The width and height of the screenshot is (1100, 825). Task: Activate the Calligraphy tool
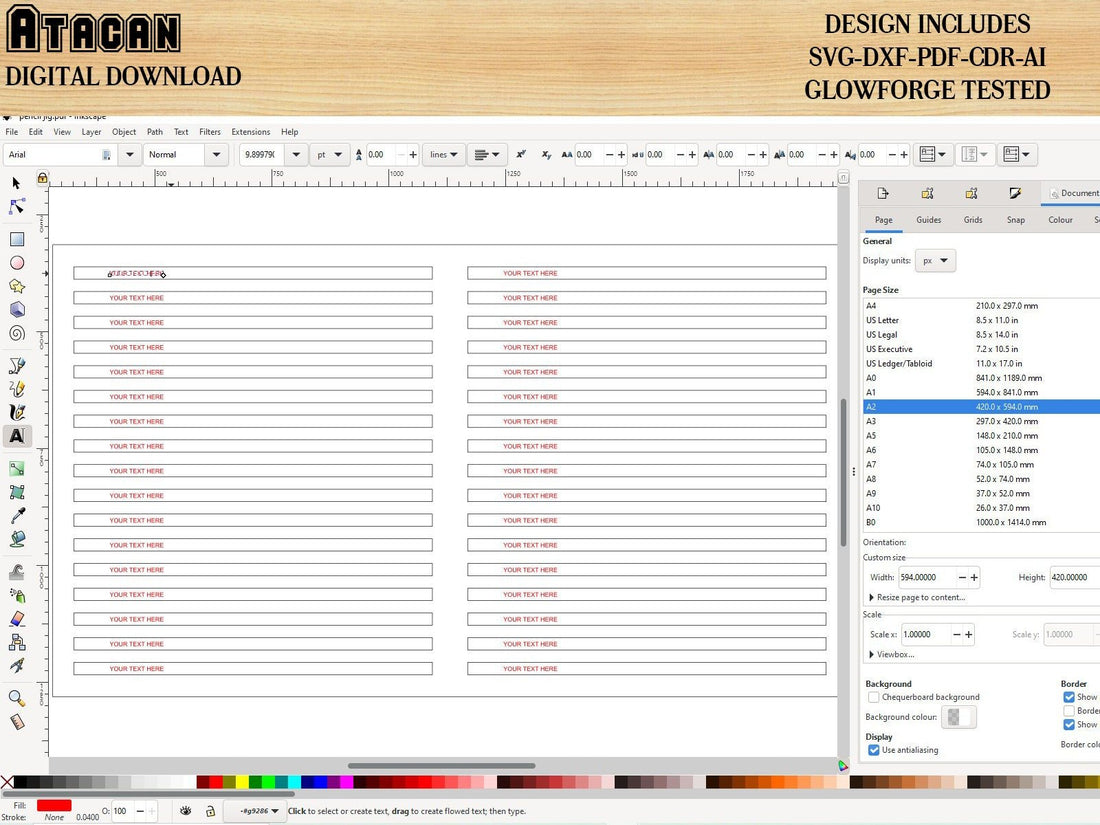[x=16, y=412]
